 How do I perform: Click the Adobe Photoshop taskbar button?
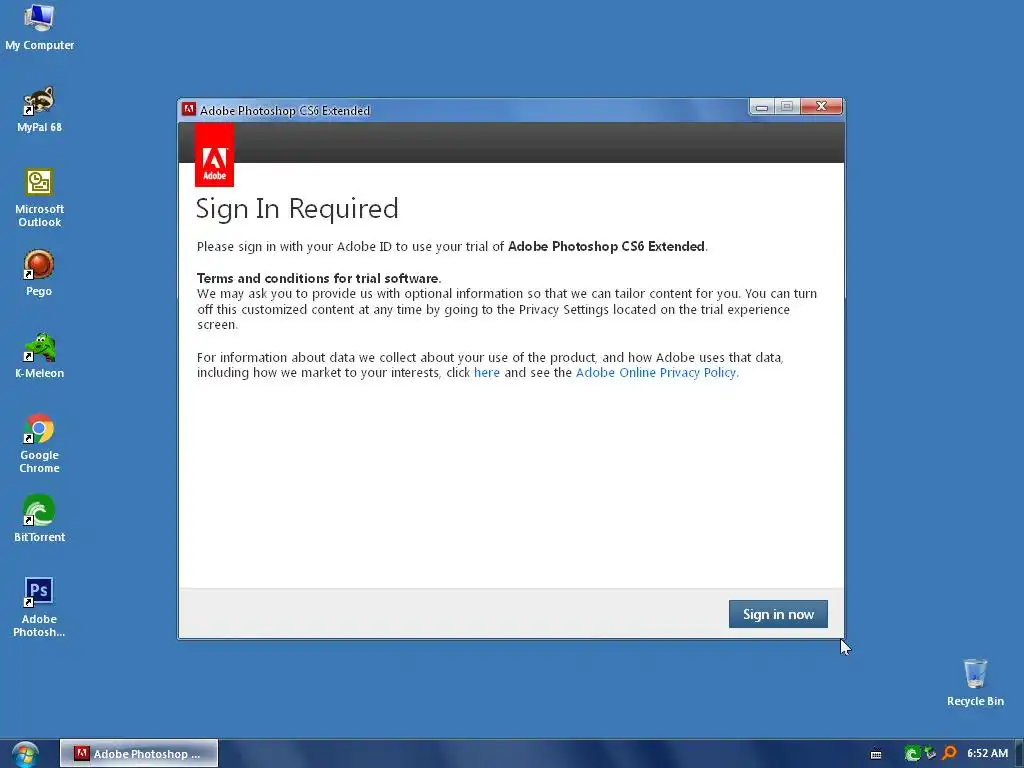click(139, 754)
